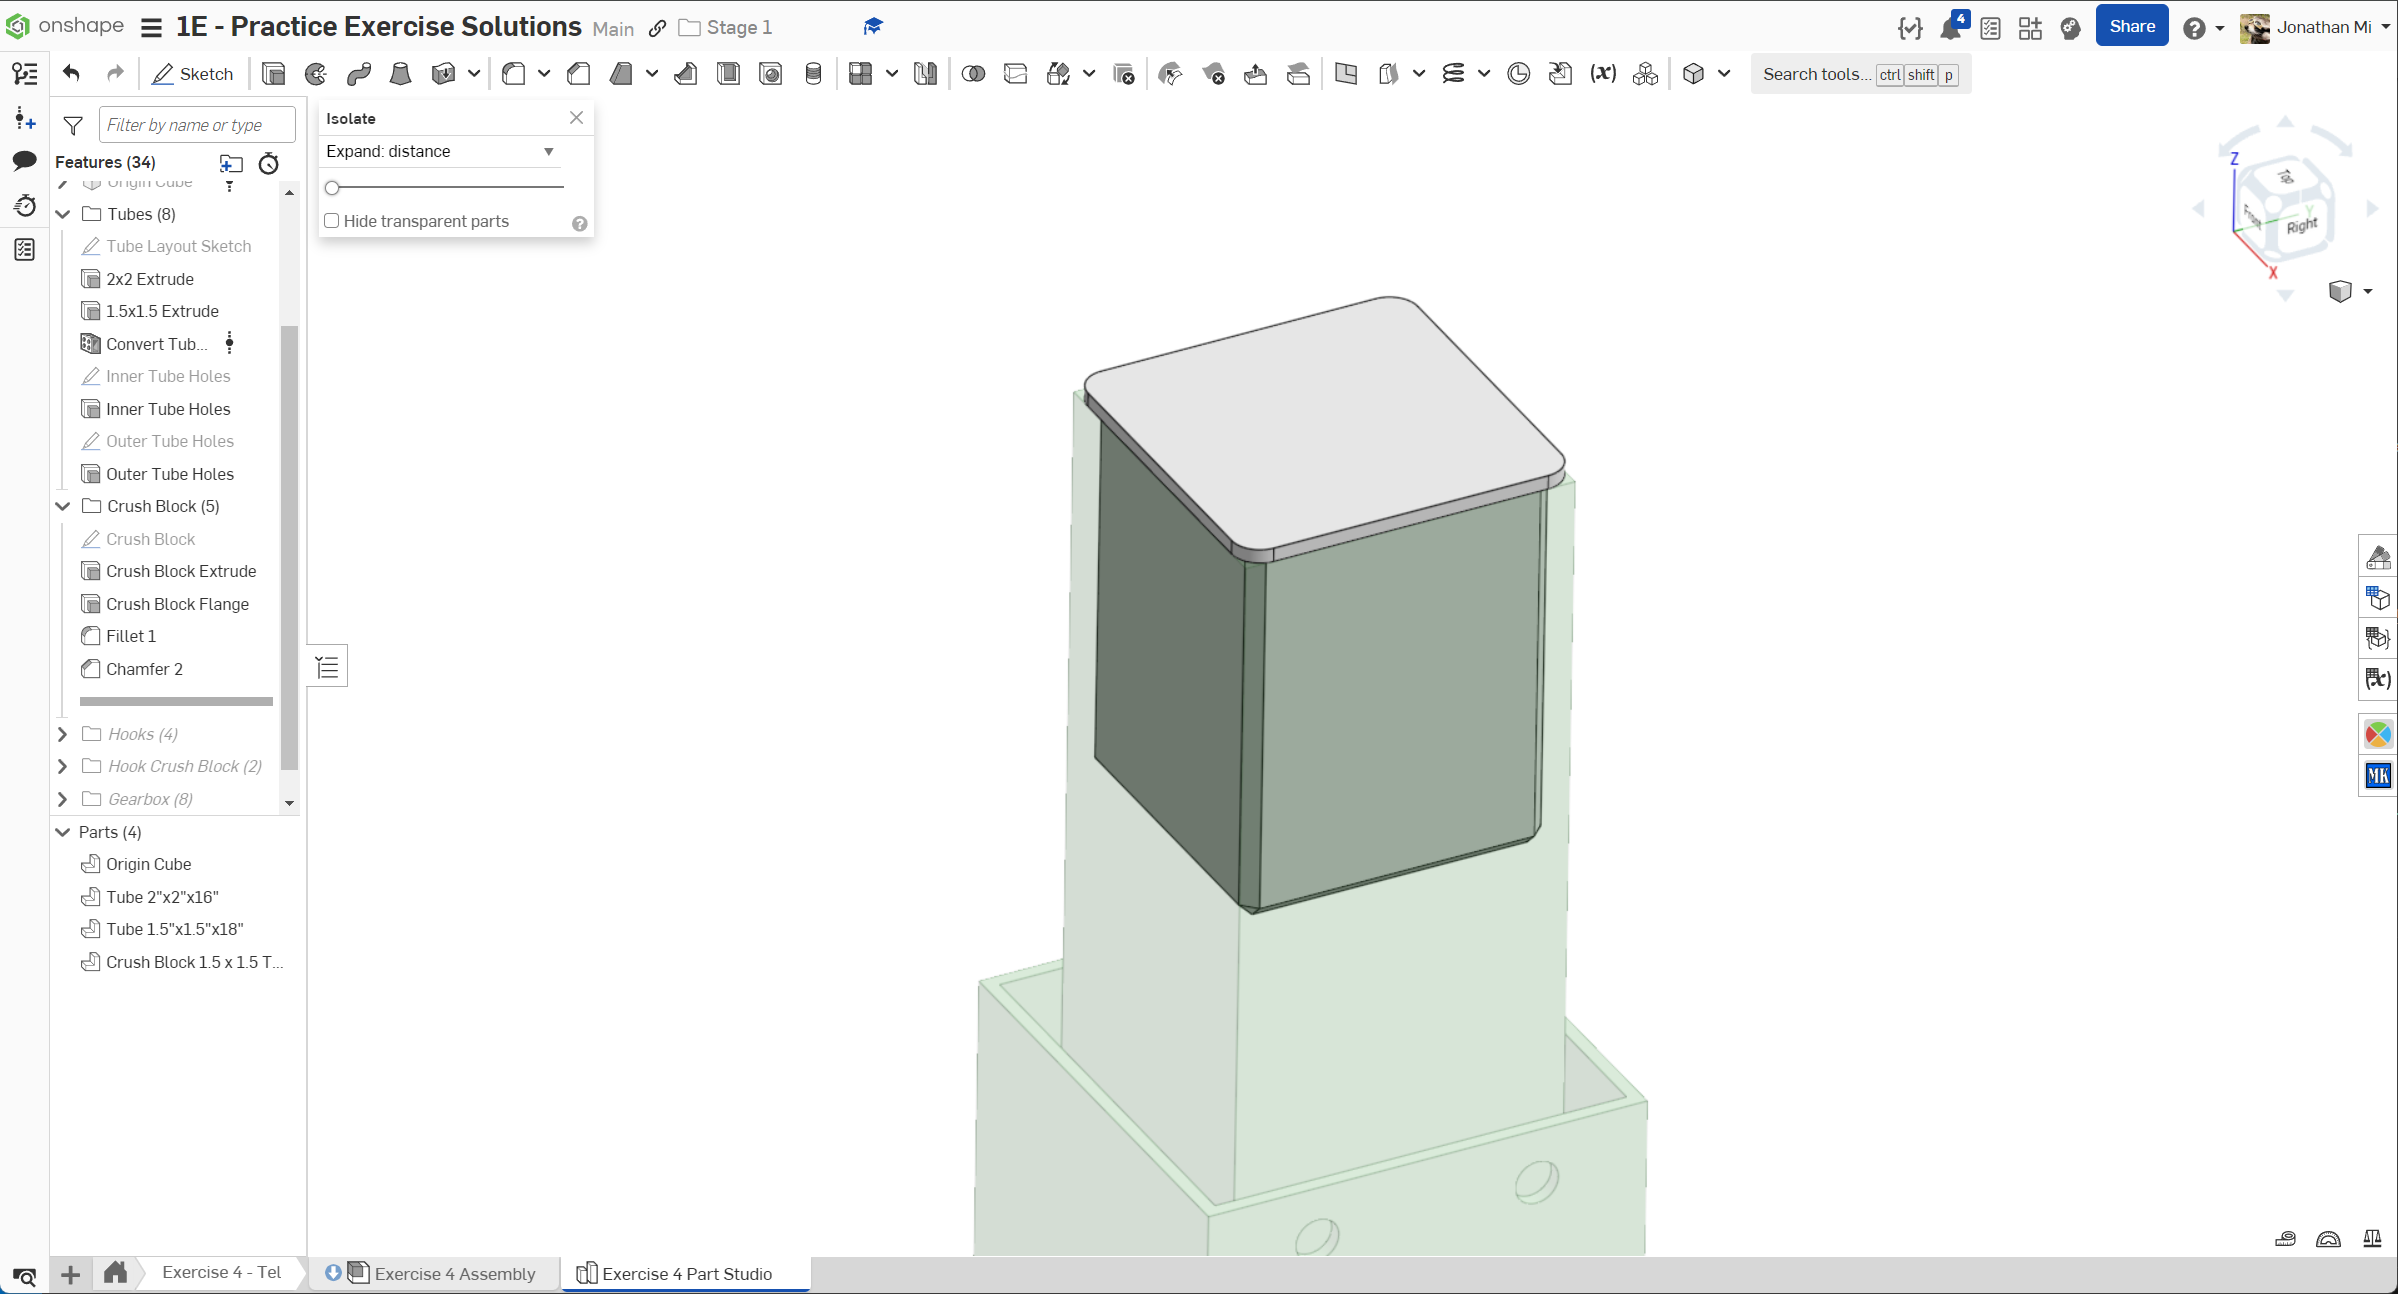Viewport: 2398px width, 1294px height.
Task: Click the Filter by name input field
Action: click(x=196, y=125)
